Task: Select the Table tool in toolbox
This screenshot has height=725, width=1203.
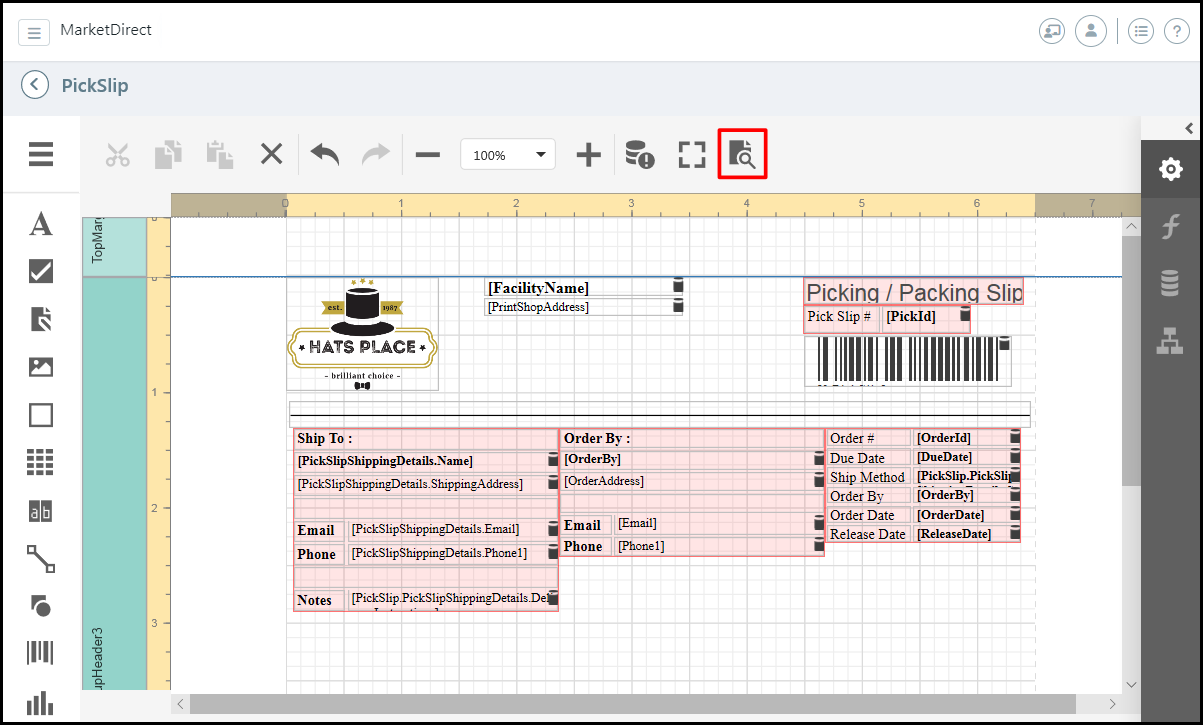Action: (x=41, y=462)
